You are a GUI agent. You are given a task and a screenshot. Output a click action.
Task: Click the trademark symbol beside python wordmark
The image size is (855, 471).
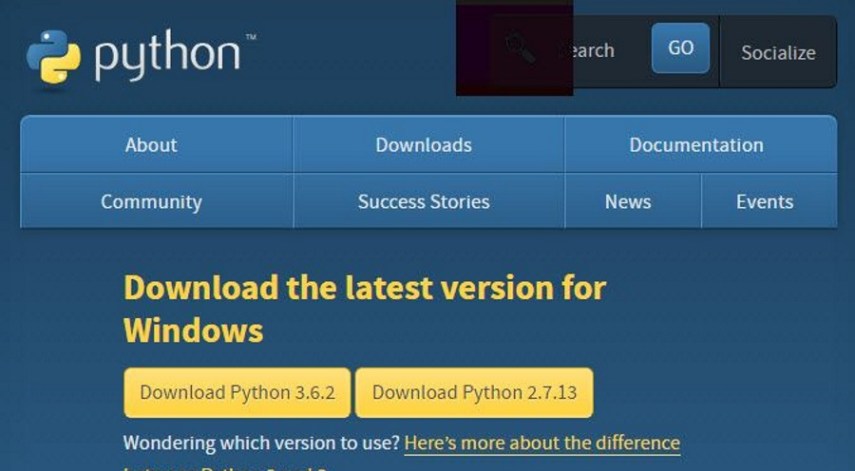(250, 37)
